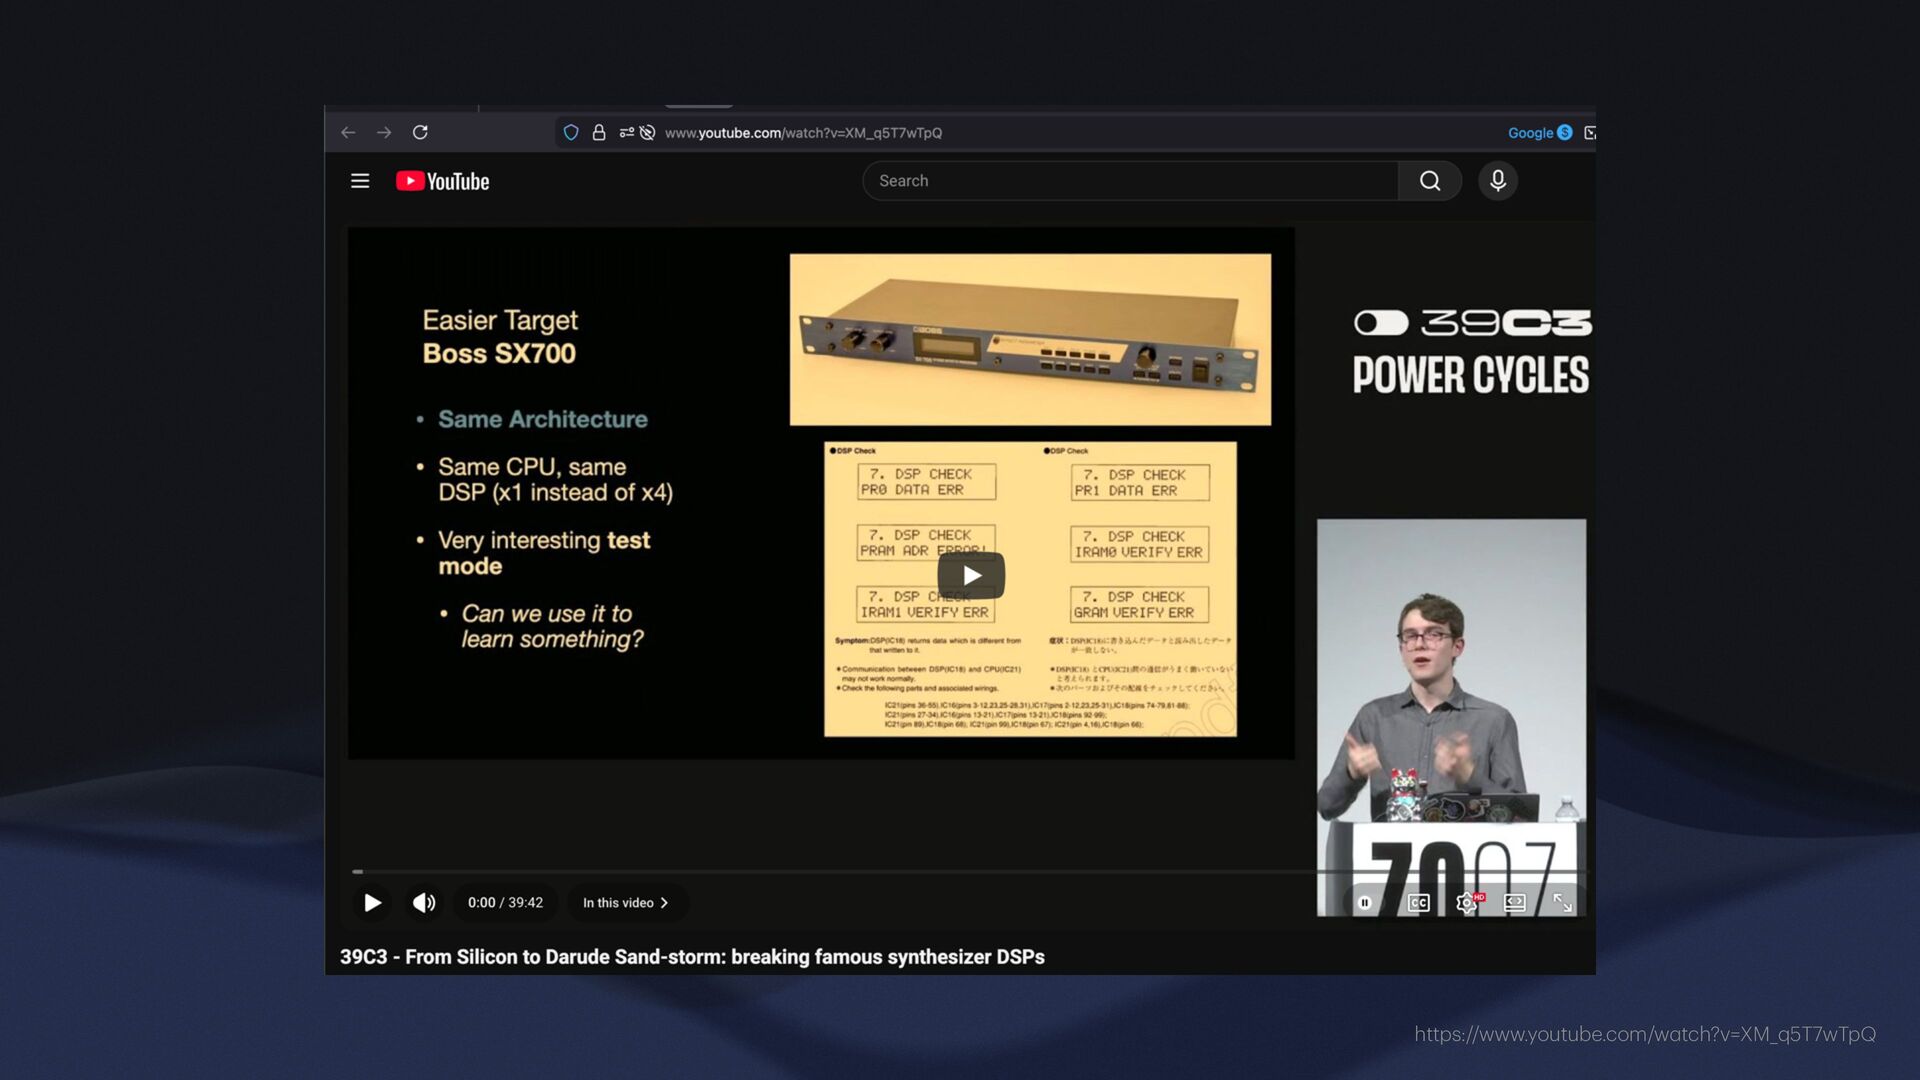Switch to theater mode view
Viewport: 1920px width, 1080px height.
click(x=1514, y=903)
